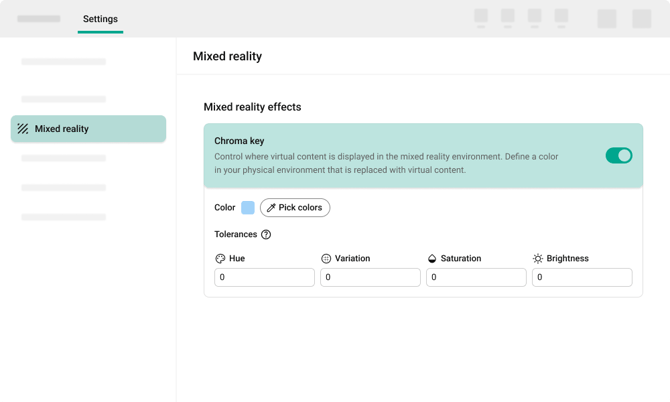
Task: Click the Mixed reality effects section heading
Action: click(x=252, y=107)
